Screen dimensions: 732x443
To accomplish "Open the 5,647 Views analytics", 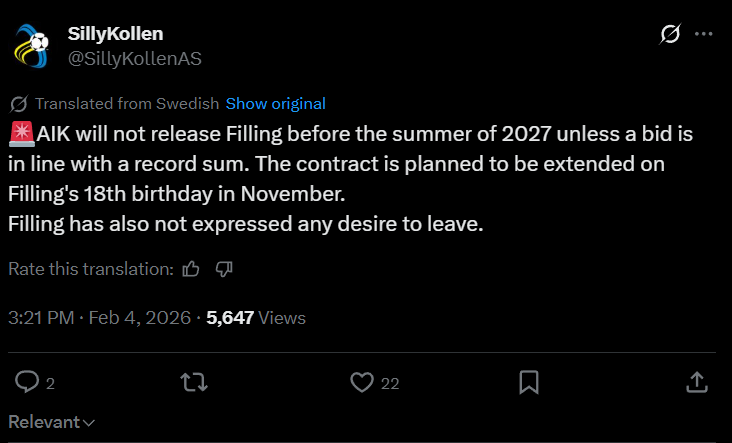I will (x=255, y=318).
